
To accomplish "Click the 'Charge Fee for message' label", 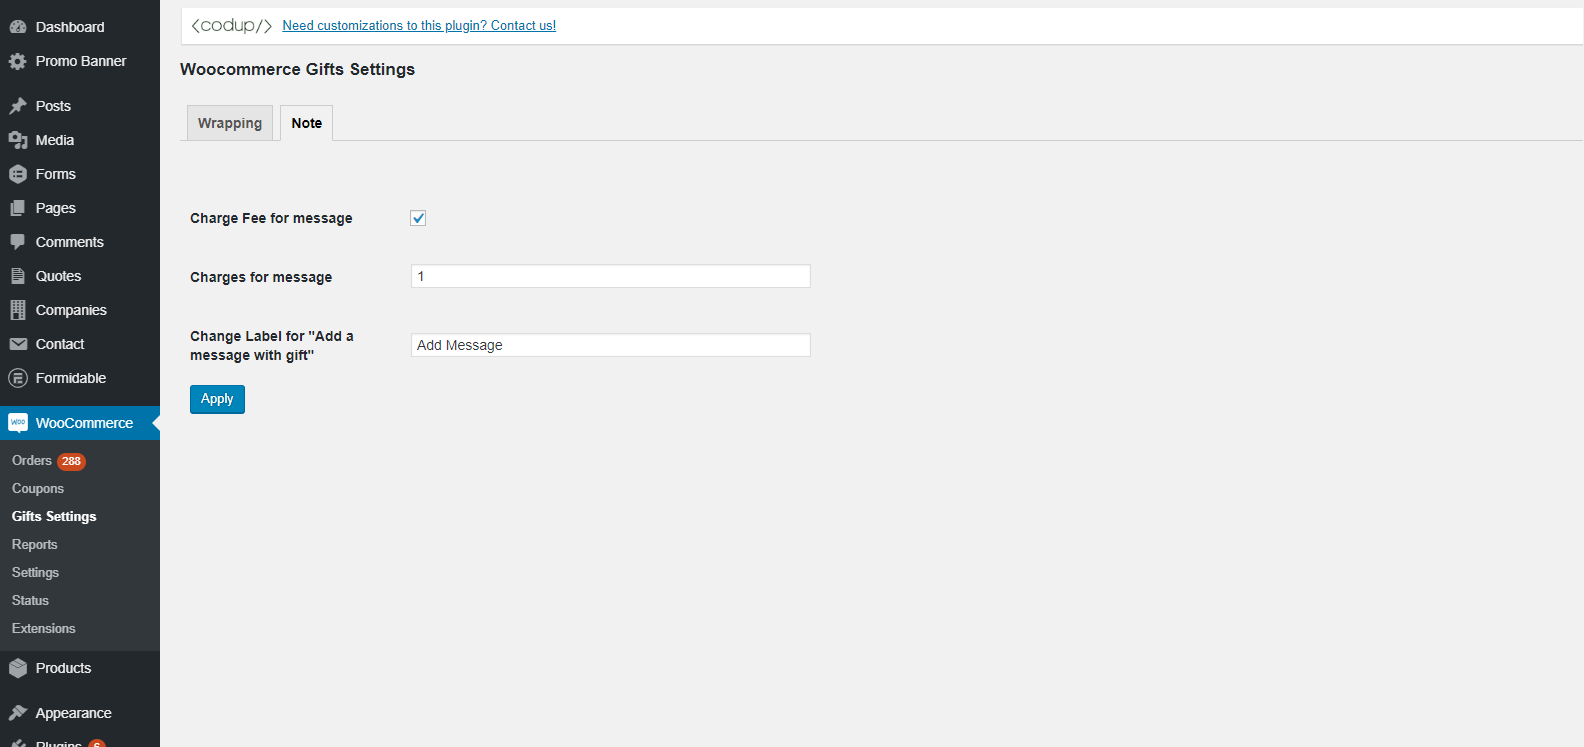I will (x=271, y=218).
